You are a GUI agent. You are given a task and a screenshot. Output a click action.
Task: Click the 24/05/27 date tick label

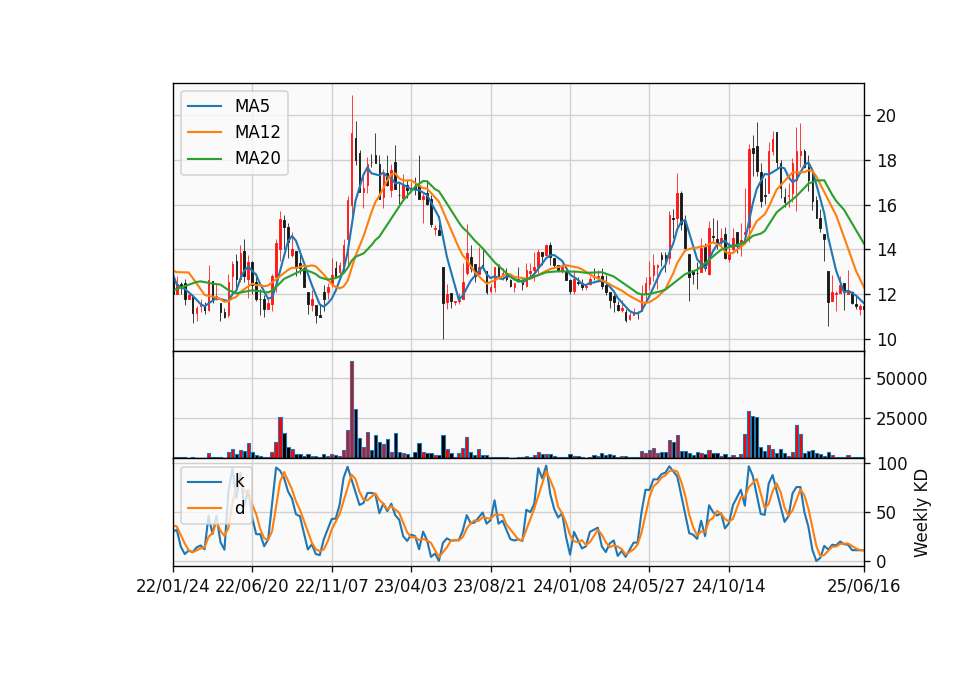click(649, 586)
